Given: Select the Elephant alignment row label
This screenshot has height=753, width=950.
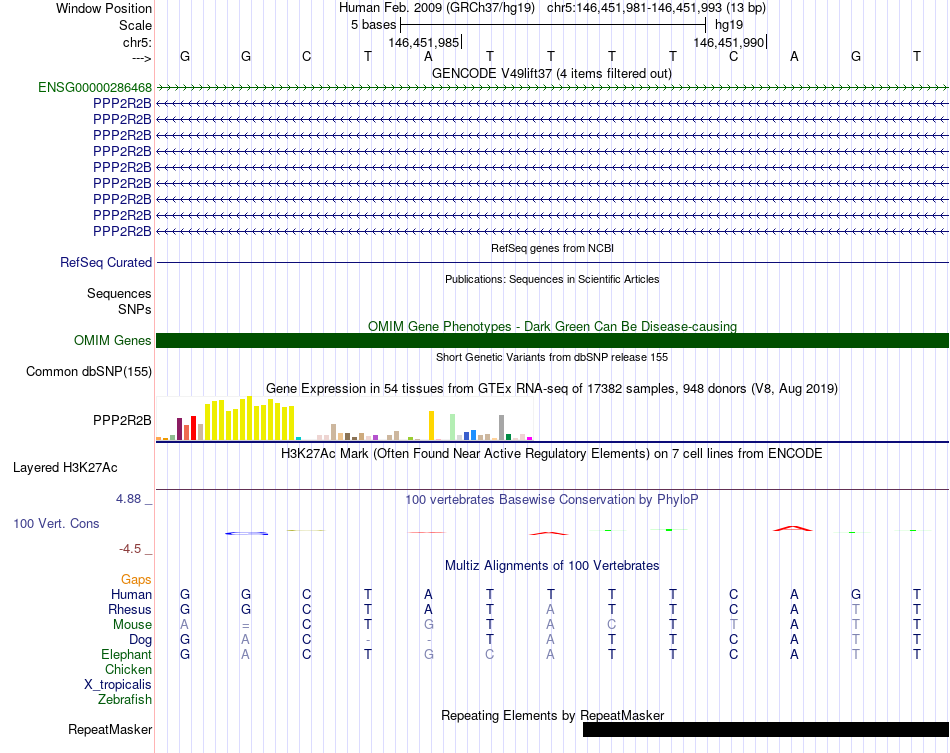Looking at the screenshot, I should pyautogui.click(x=126, y=655).
